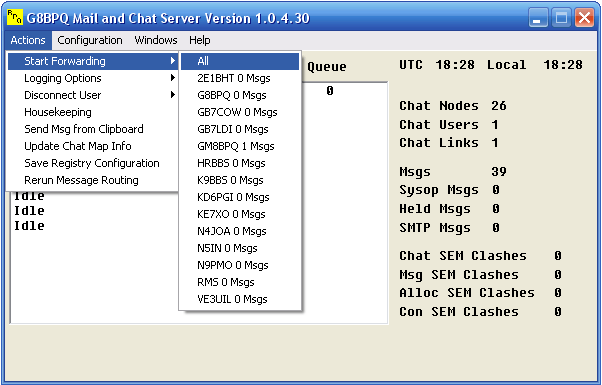Click the Held Msgs label
The width and height of the screenshot is (602, 385).
(x=435, y=209)
